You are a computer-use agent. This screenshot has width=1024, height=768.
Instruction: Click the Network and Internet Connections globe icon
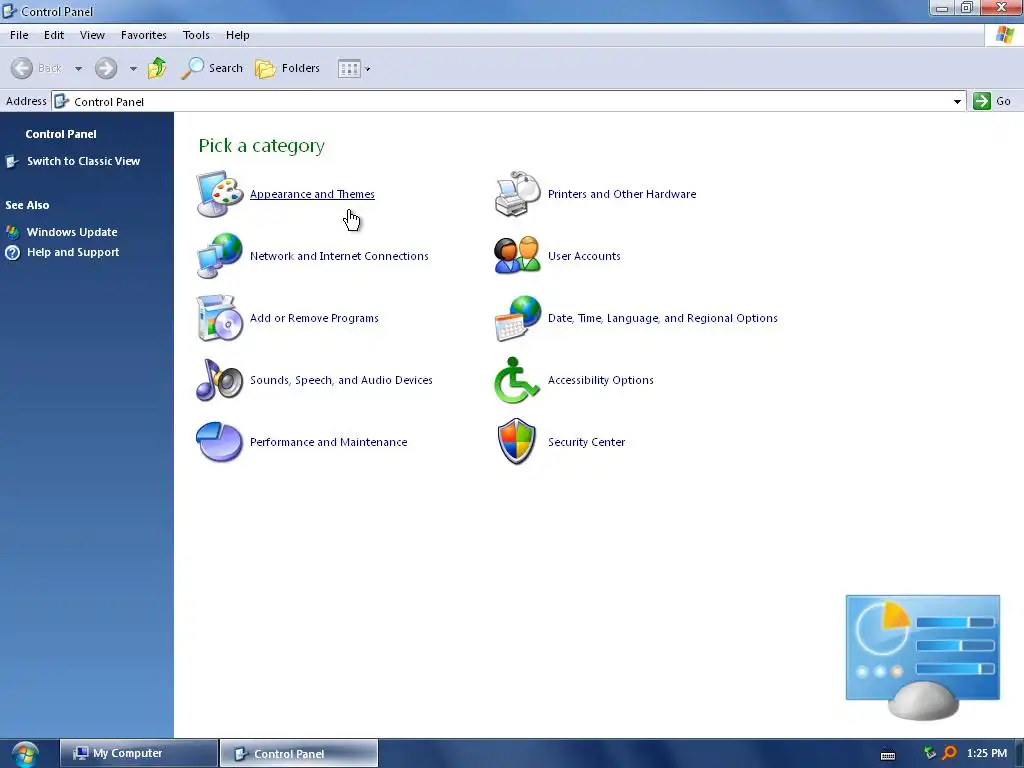pos(219,255)
